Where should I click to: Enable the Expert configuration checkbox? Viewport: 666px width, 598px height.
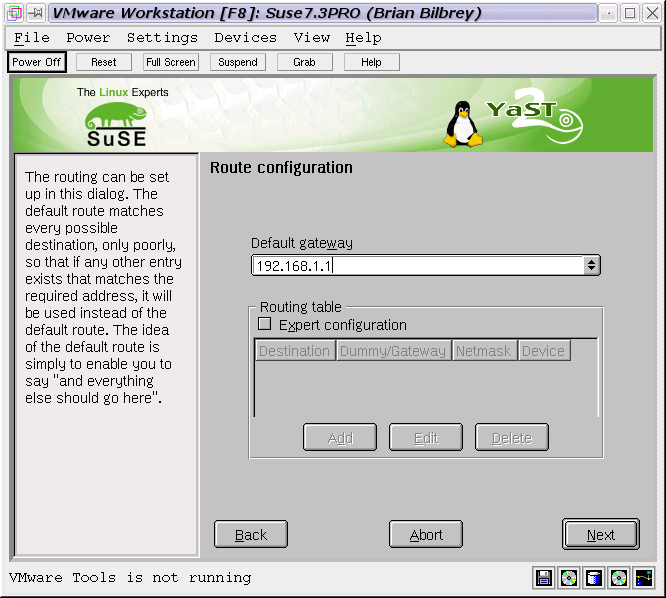coord(265,324)
